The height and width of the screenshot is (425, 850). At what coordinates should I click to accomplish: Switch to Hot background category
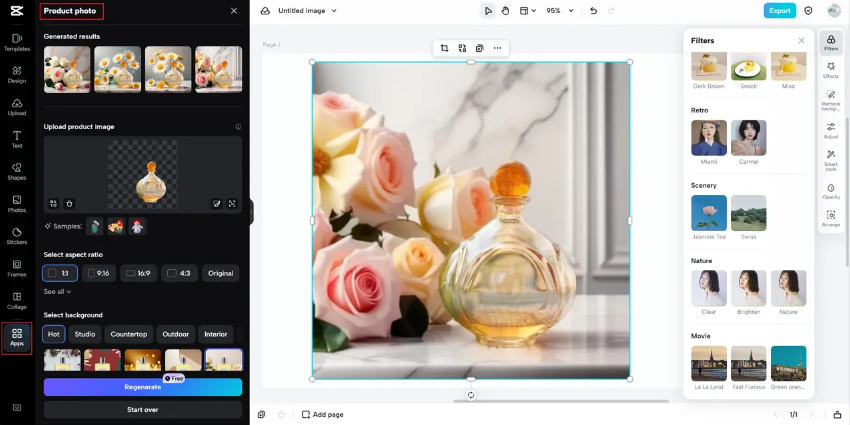tap(54, 334)
